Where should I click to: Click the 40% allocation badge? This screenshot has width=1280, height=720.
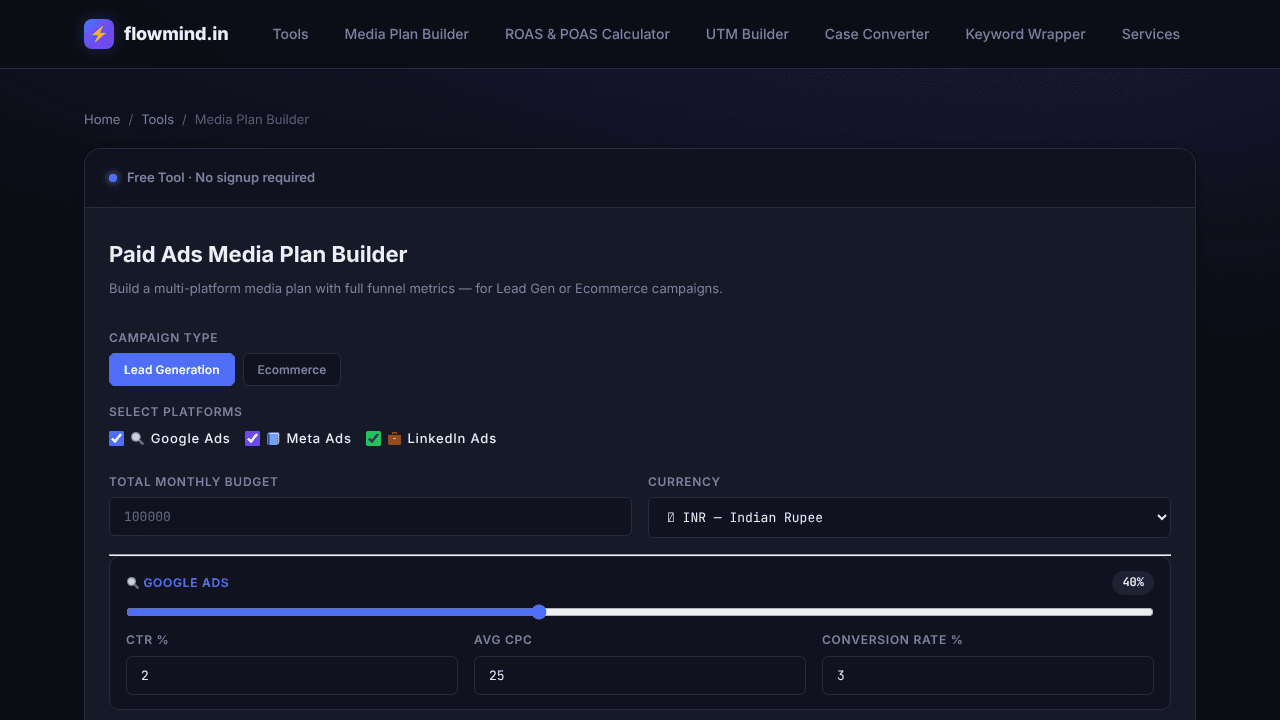(1133, 582)
